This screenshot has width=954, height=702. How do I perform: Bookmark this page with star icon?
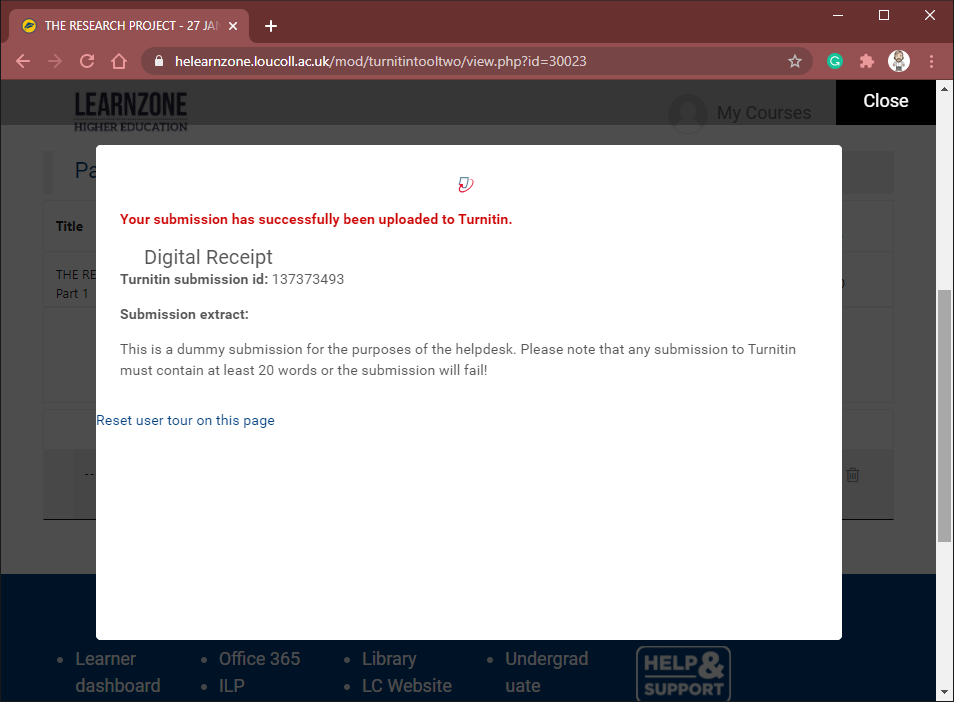(x=795, y=61)
